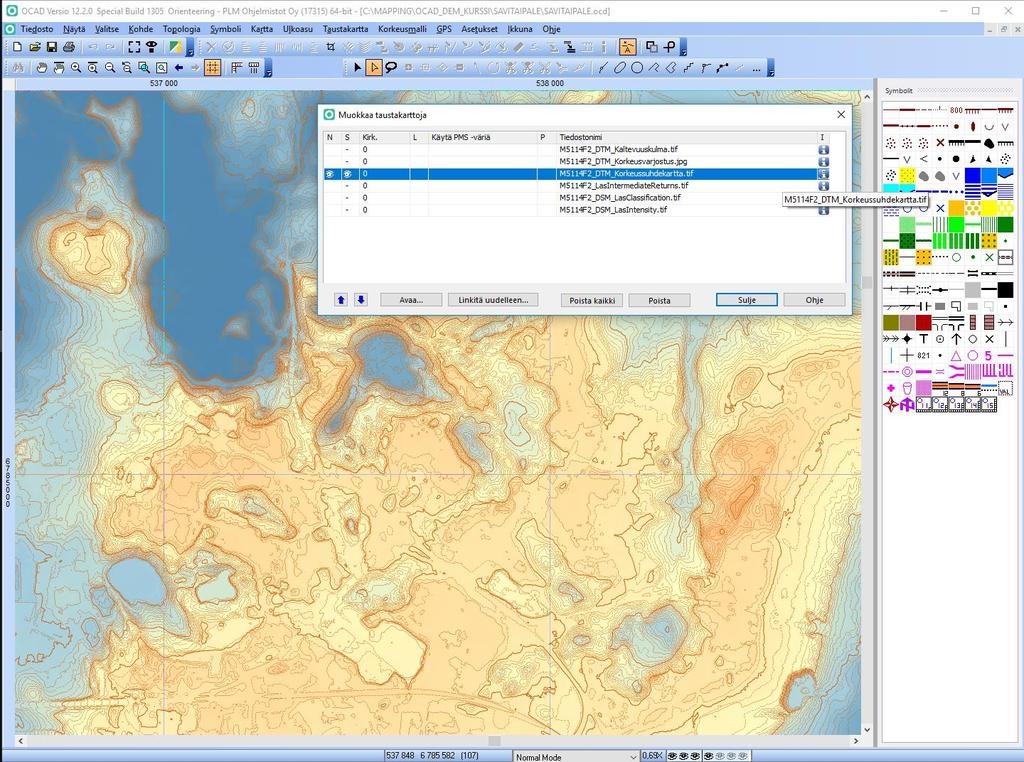Open the Taustakartta menu

(x=345, y=29)
